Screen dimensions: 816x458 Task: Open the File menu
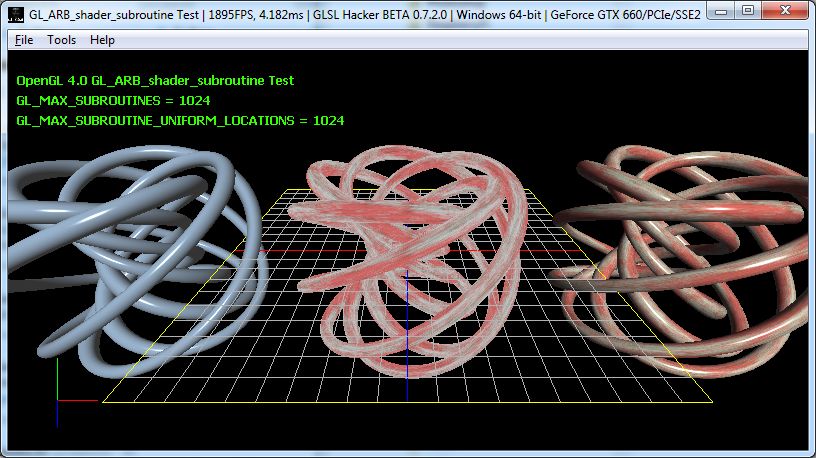(x=24, y=40)
